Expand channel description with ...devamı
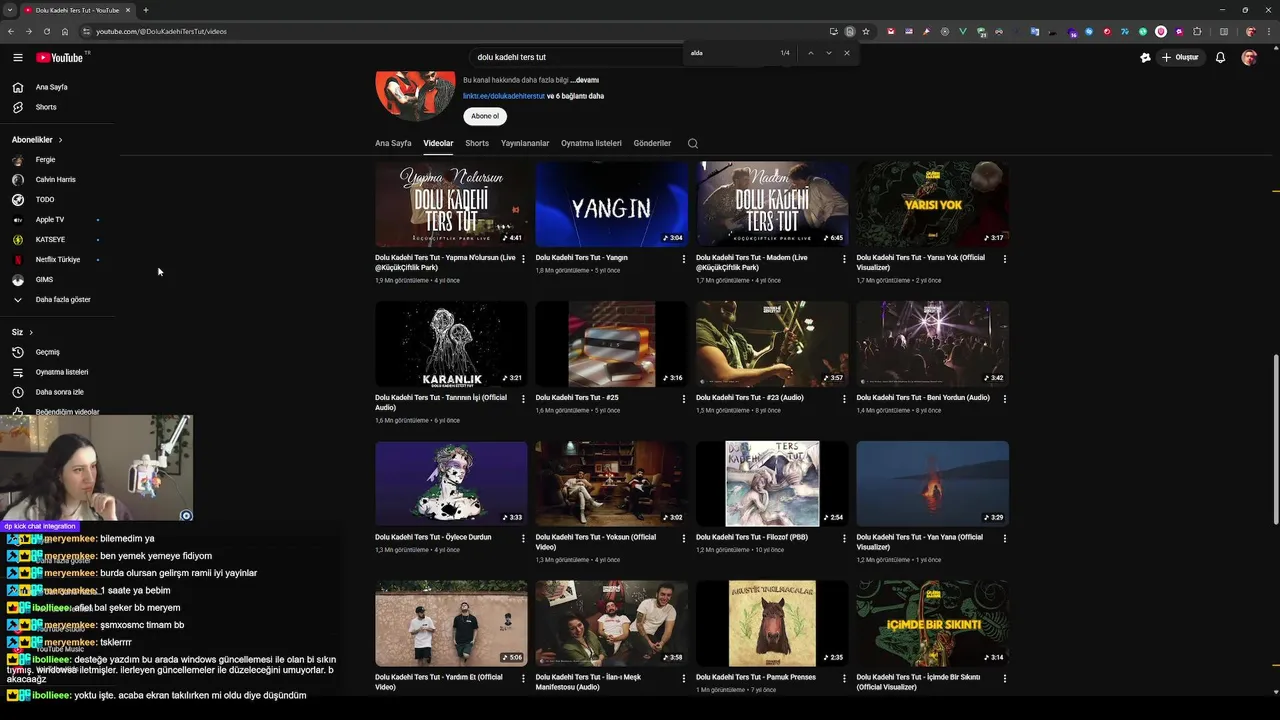 coord(584,80)
